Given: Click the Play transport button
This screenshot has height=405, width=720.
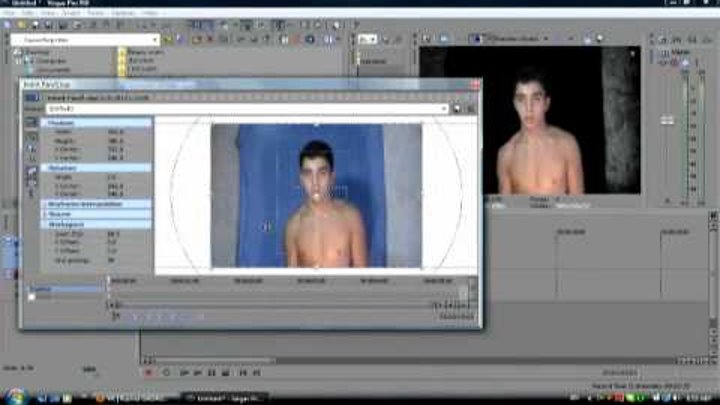Looking at the screenshot, I should 197,373.
